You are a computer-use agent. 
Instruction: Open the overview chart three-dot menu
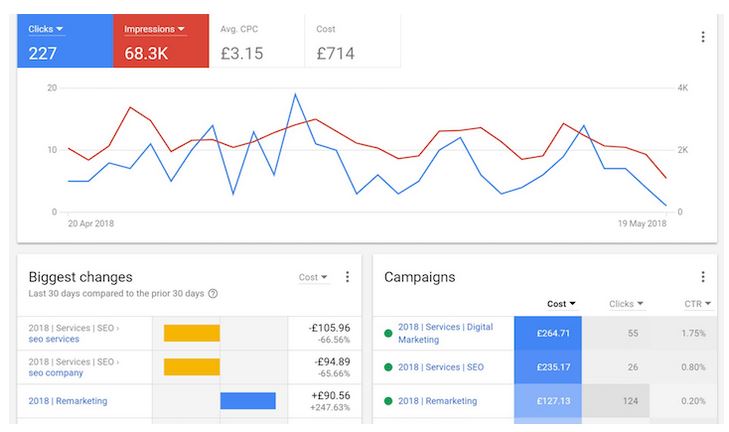[702, 37]
